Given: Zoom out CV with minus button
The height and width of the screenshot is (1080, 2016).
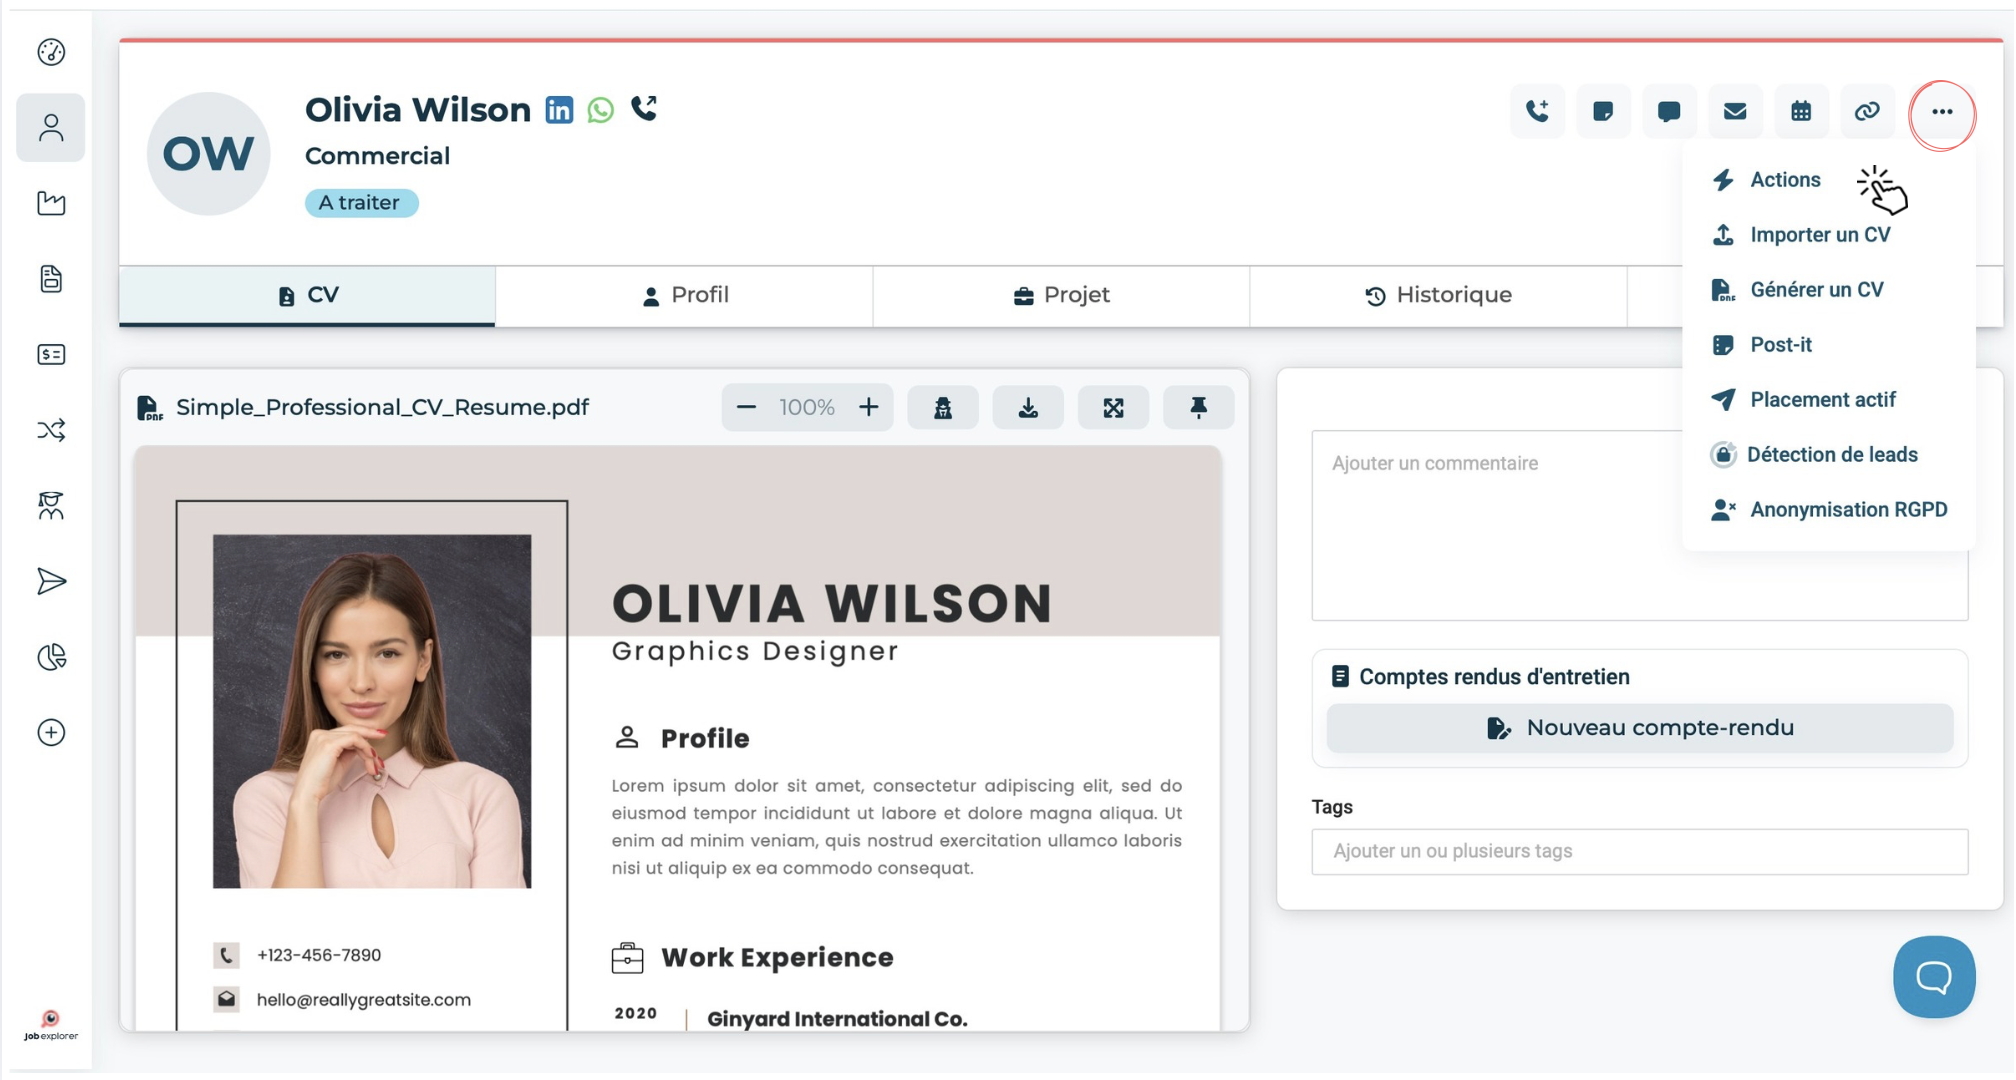Looking at the screenshot, I should click(x=746, y=408).
